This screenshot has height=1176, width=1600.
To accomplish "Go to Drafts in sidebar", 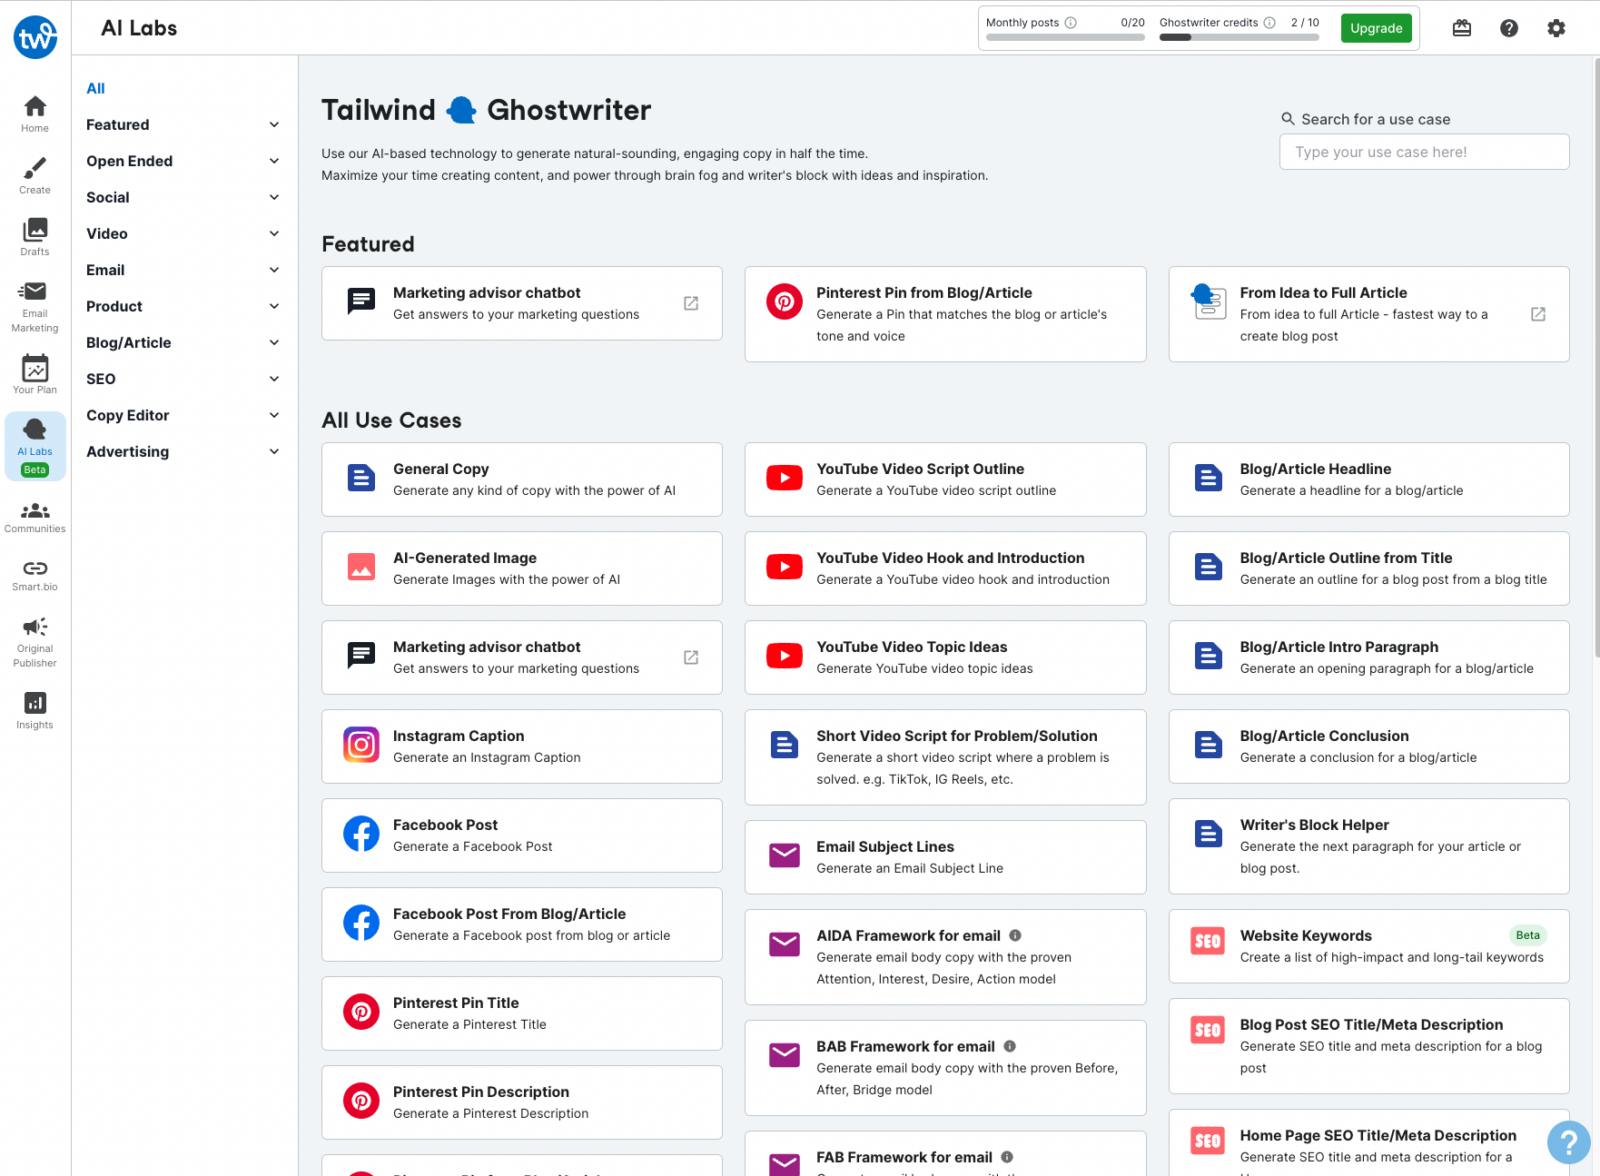I will pos(35,237).
